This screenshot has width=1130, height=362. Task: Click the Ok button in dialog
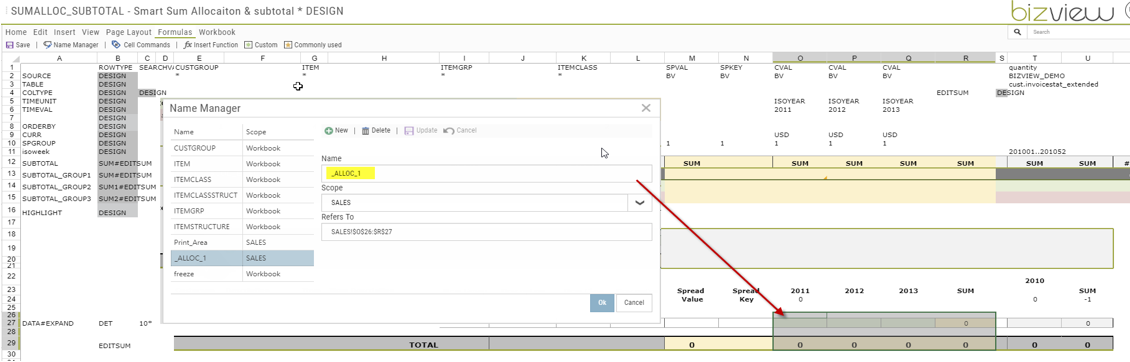(x=602, y=303)
